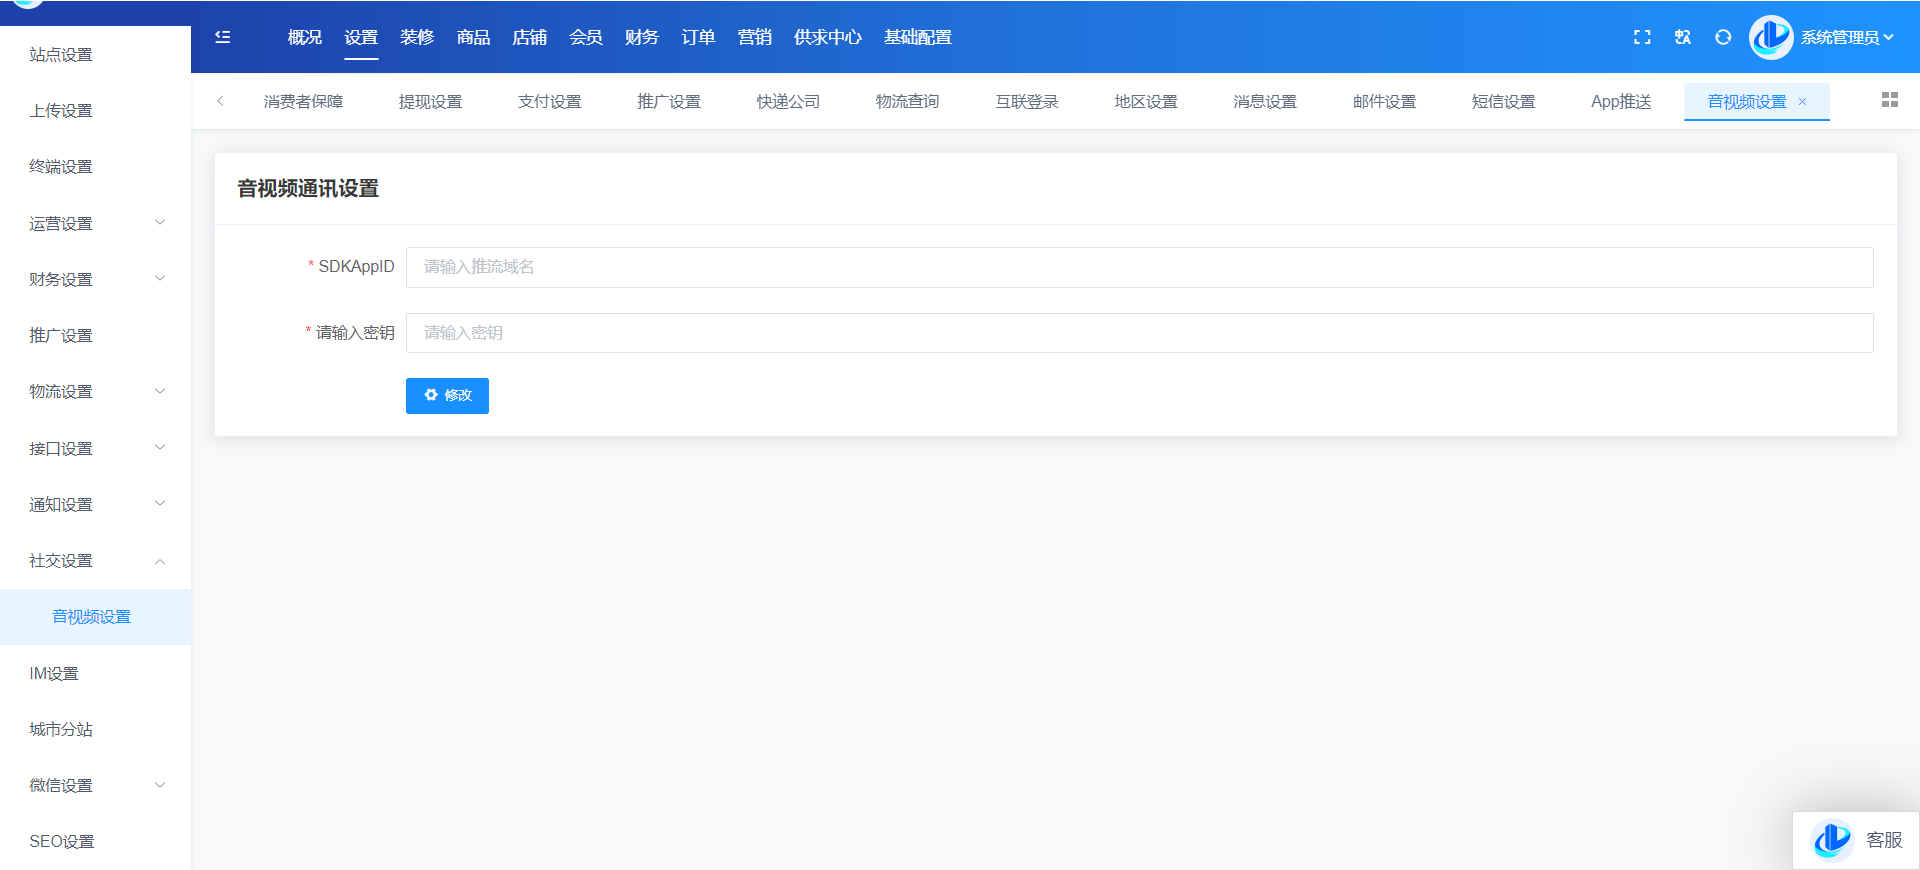Viewport: 1920px width, 870px height.
Task: Switch to the 支付设置 tab
Action: (x=549, y=102)
